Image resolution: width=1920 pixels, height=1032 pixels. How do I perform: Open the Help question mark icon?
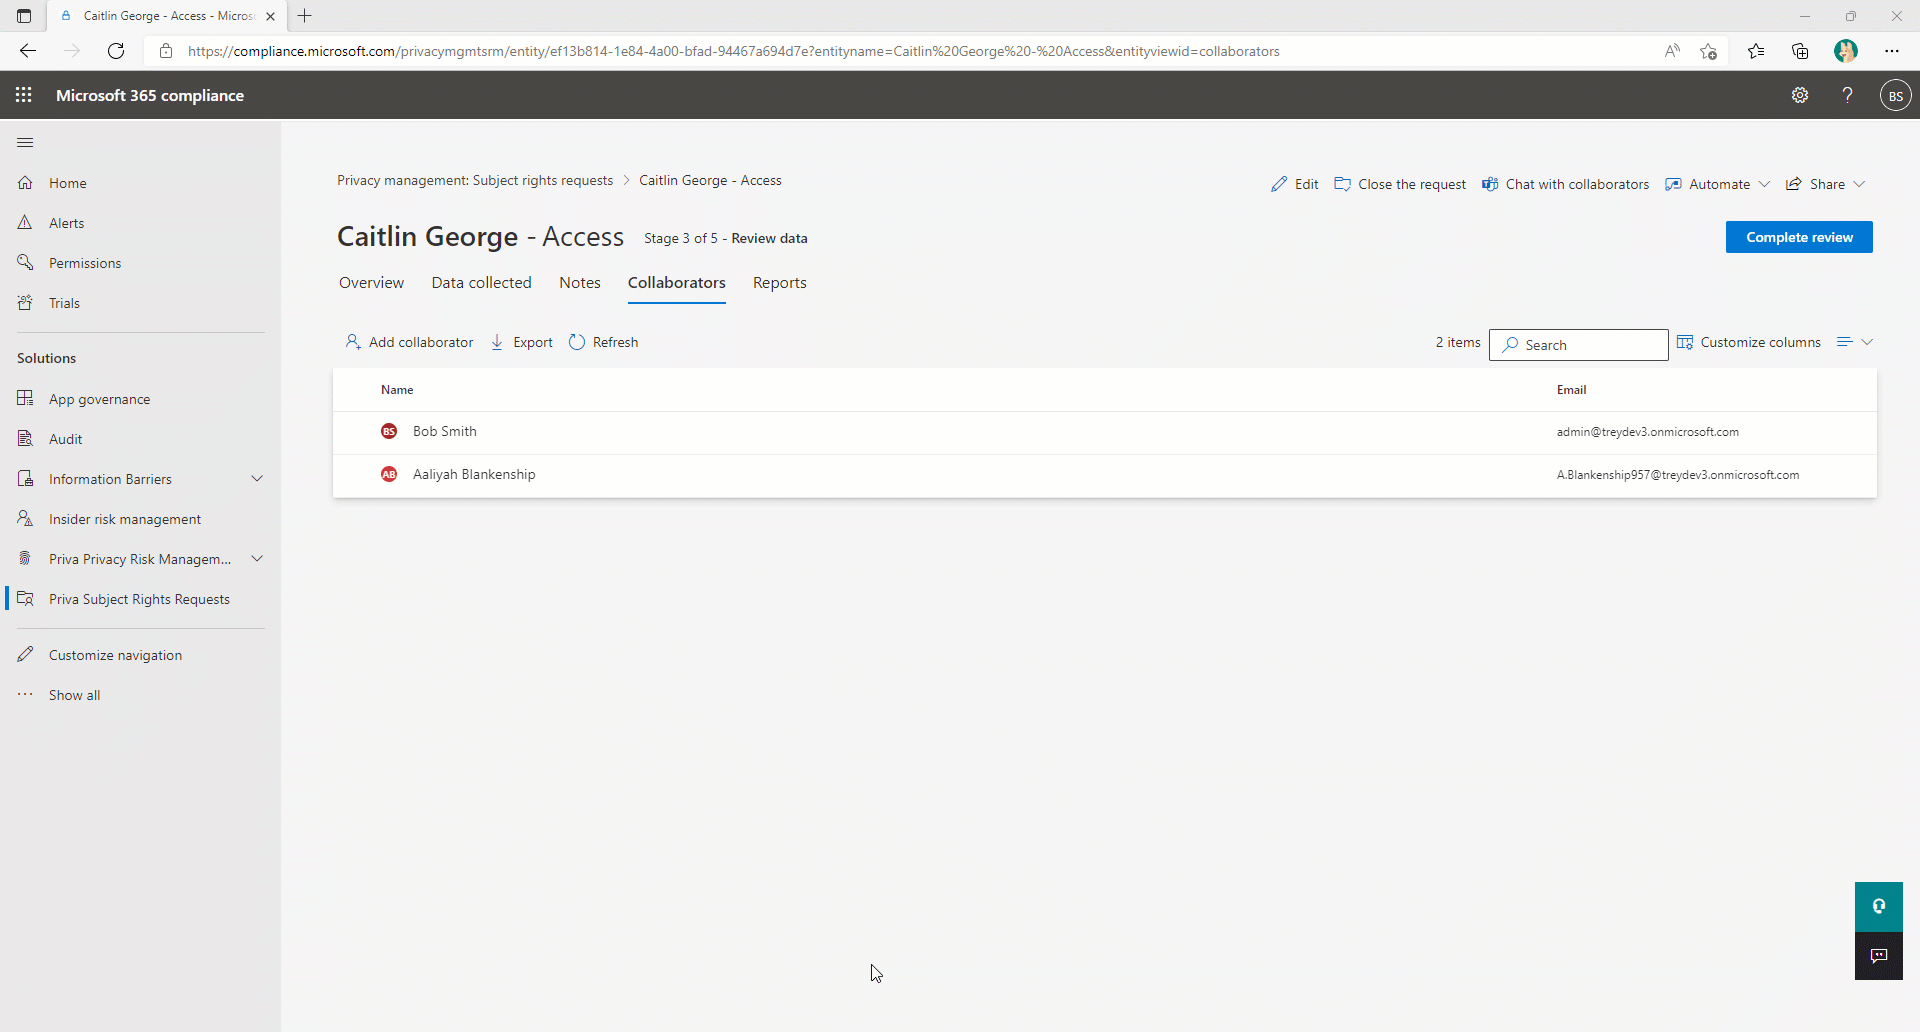click(x=1848, y=95)
